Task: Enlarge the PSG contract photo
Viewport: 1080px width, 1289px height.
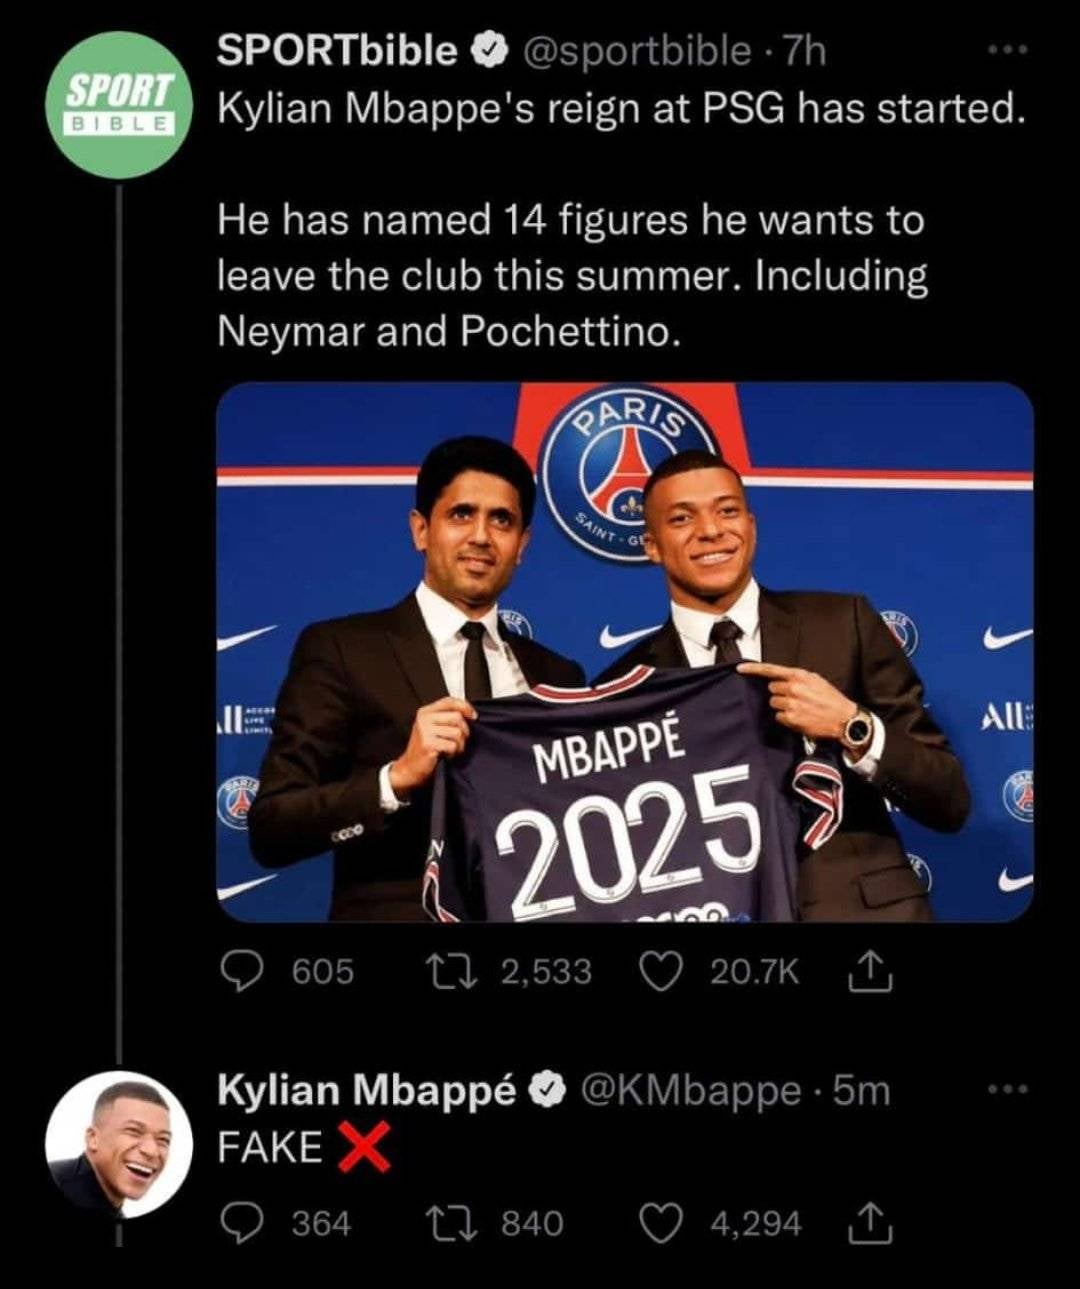Action: pos(625,651)
